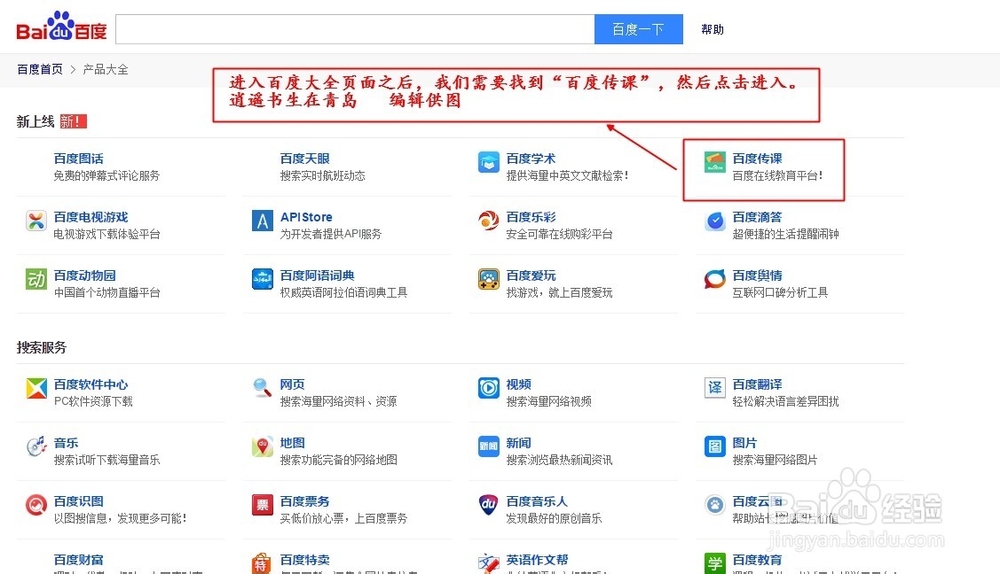Open the 百度图话 link
The height and width of the screenshot is (574, 1000).
click(x=78, y=158)
